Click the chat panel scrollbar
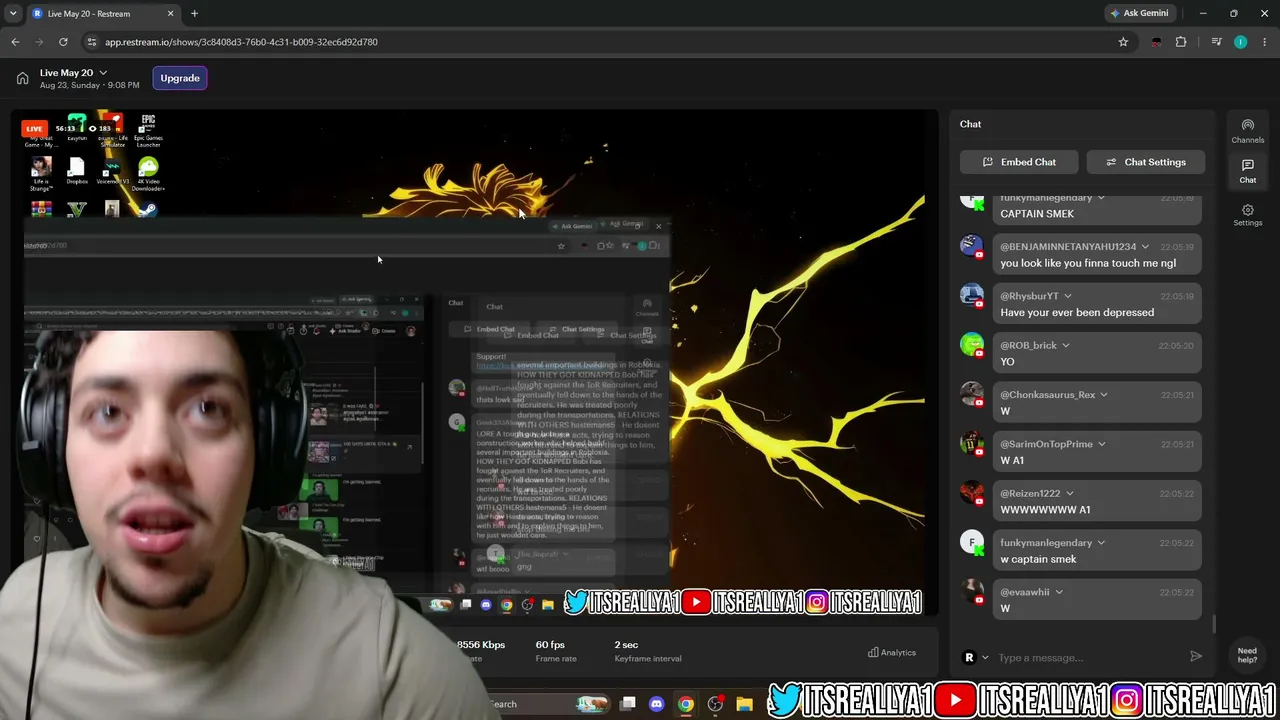The image size is (1280, 720). pyautogui.click(x=1214, y=625)
